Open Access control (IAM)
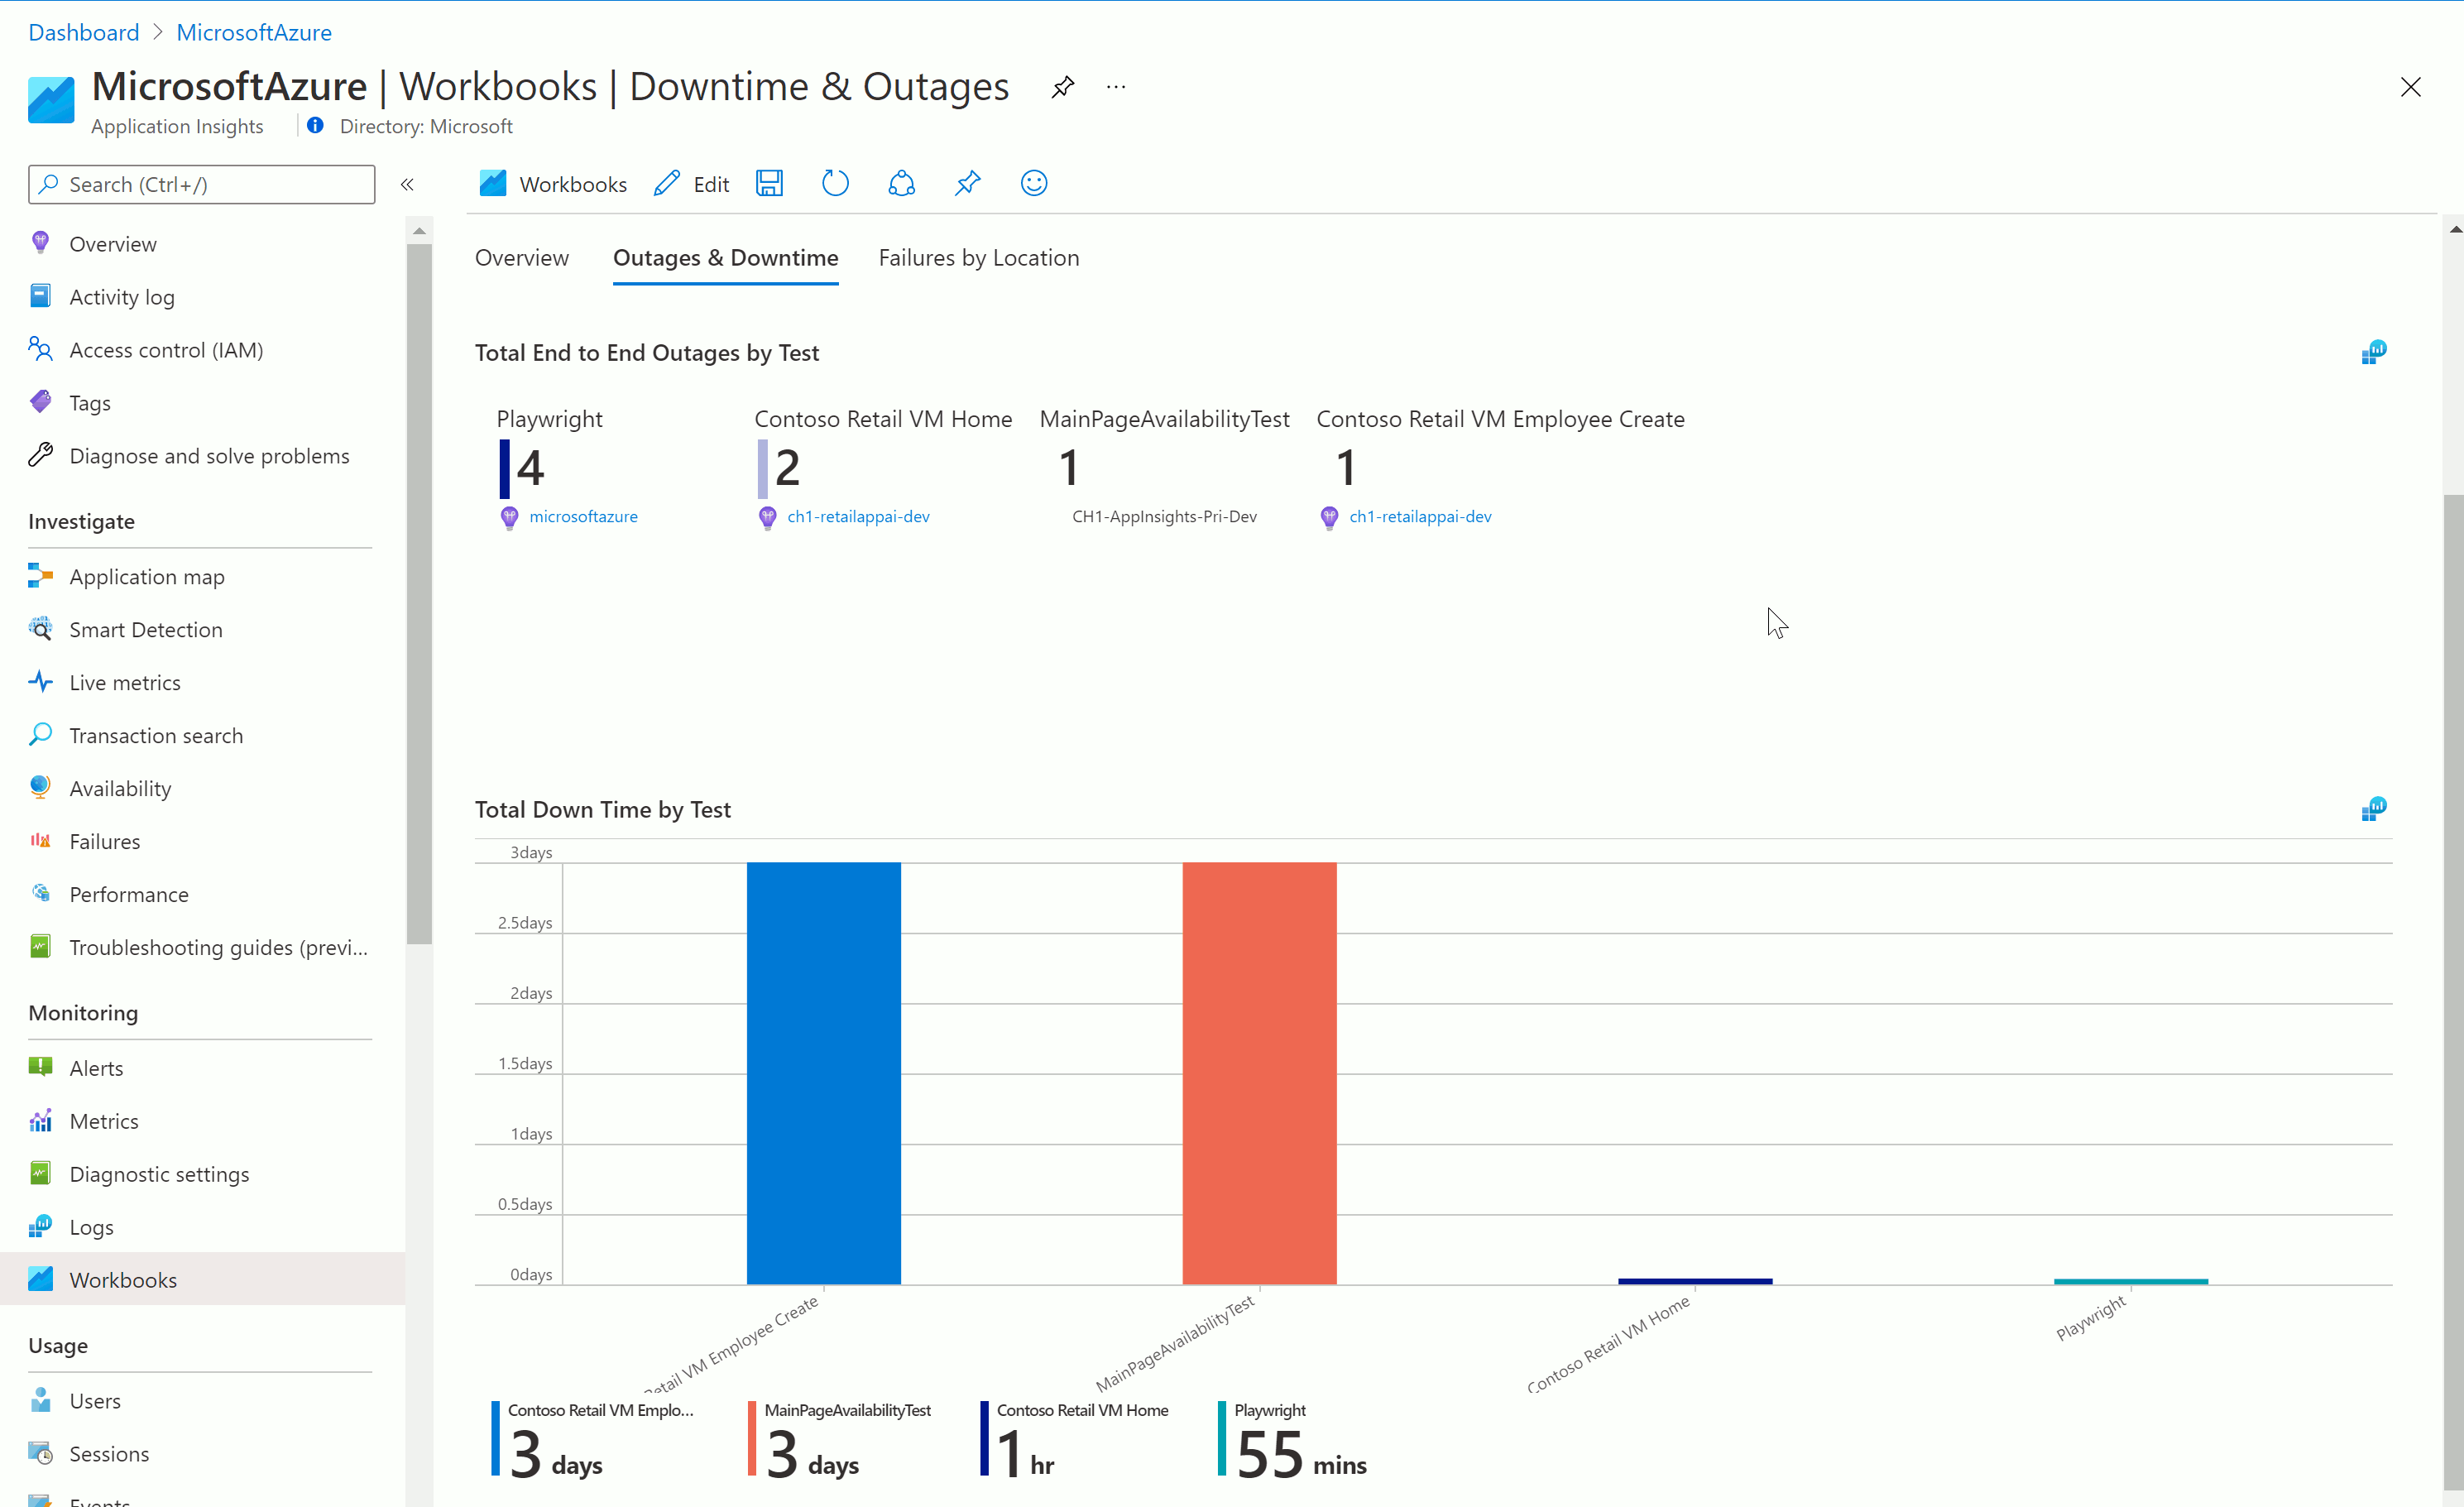Image resolution: width=2464 pixels, height=1507 pixels. [x=202, y=350]
